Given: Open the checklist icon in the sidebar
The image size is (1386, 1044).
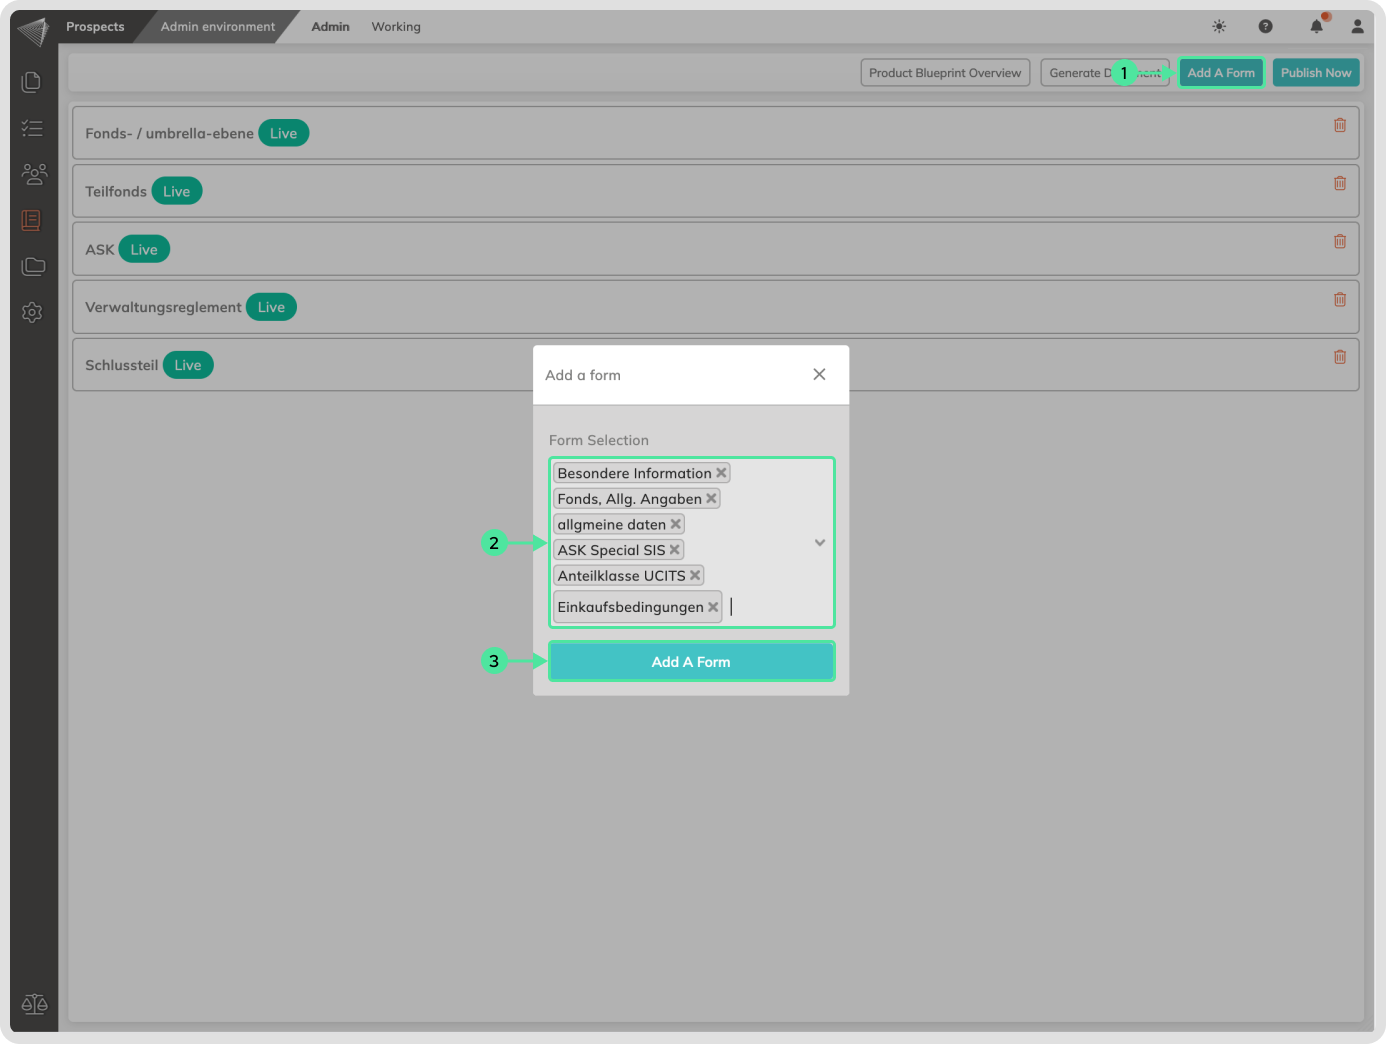Looking at the screenshot, I should click(32, 128).
